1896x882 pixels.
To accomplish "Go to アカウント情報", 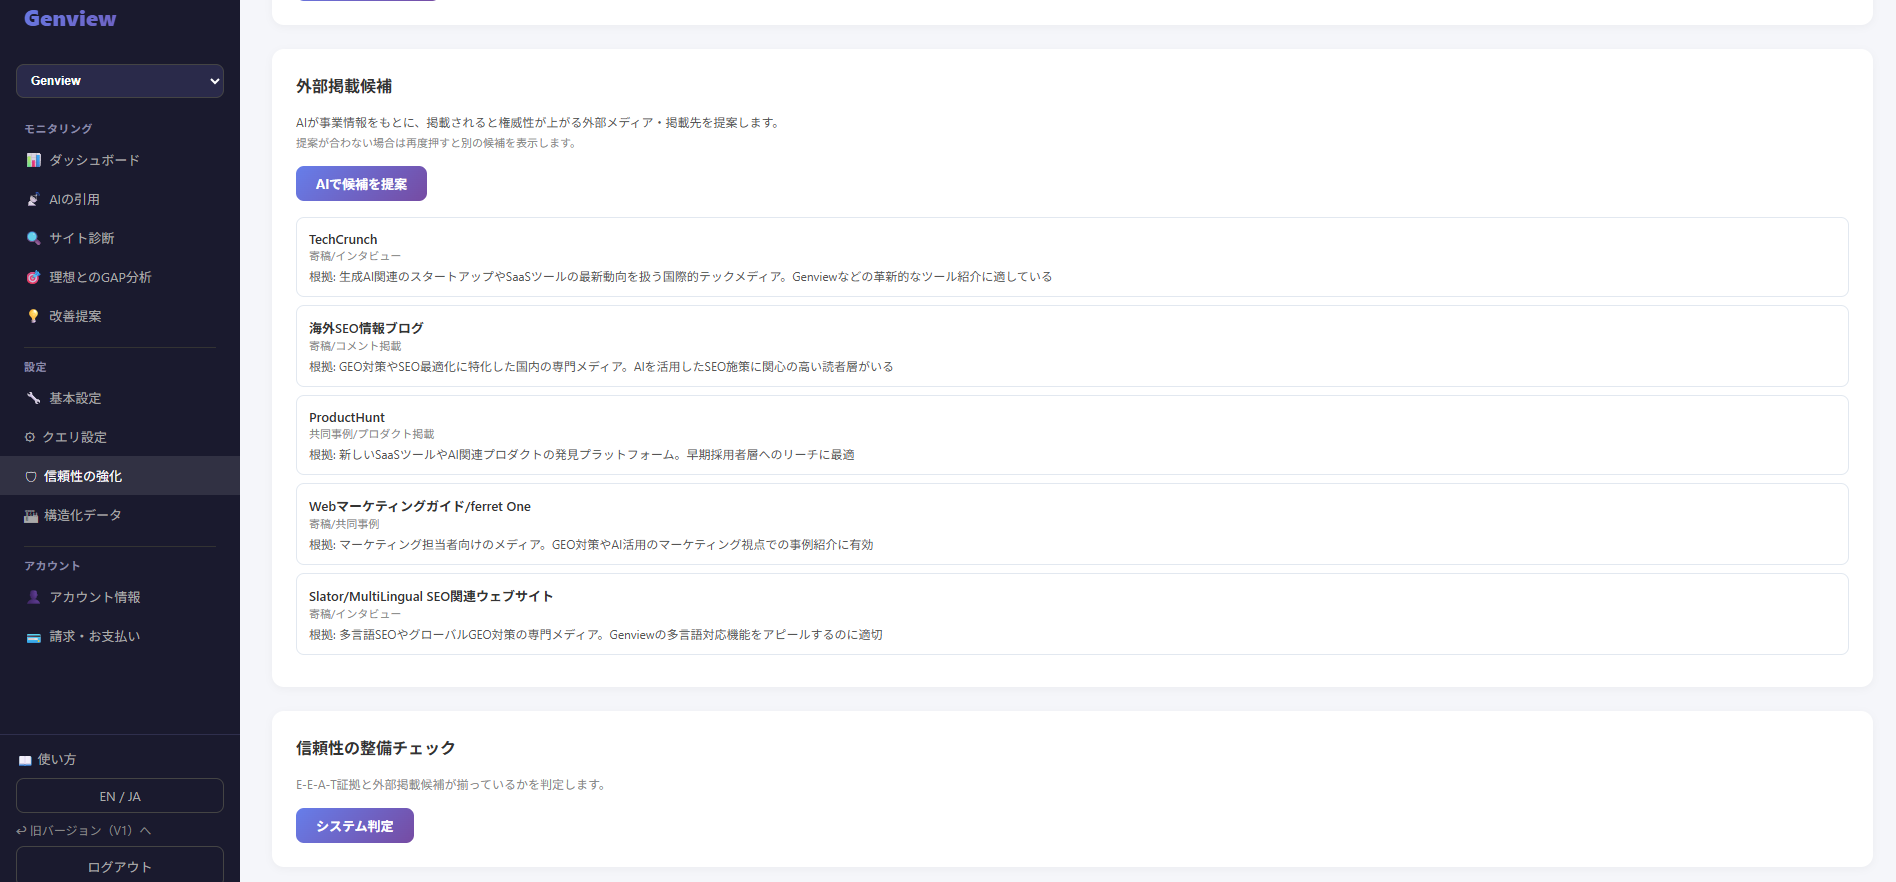I will (120, 597).
